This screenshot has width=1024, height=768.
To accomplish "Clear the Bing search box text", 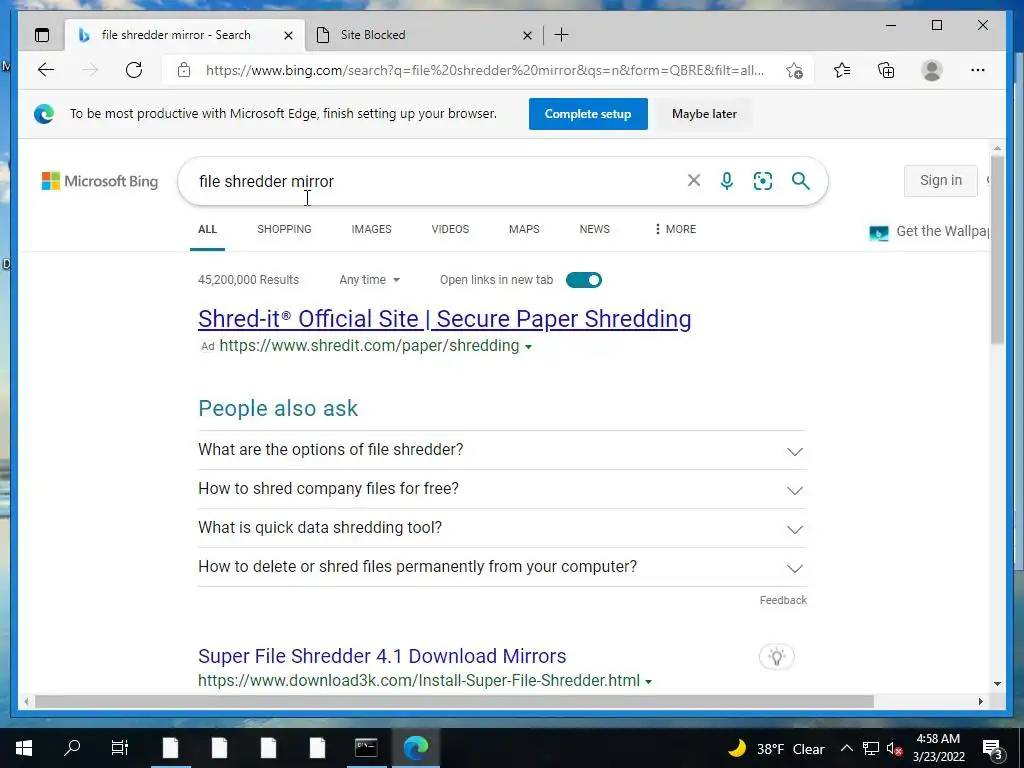I will point(694,180).
